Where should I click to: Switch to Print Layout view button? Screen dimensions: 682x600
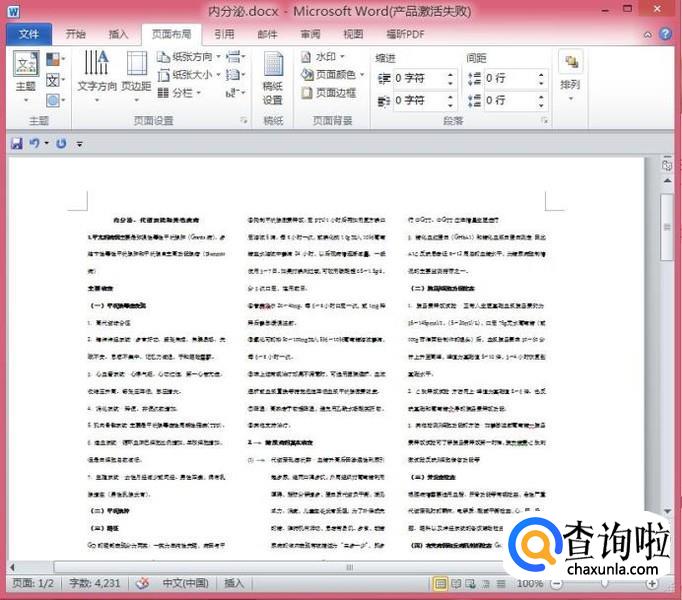pos(441,583)
